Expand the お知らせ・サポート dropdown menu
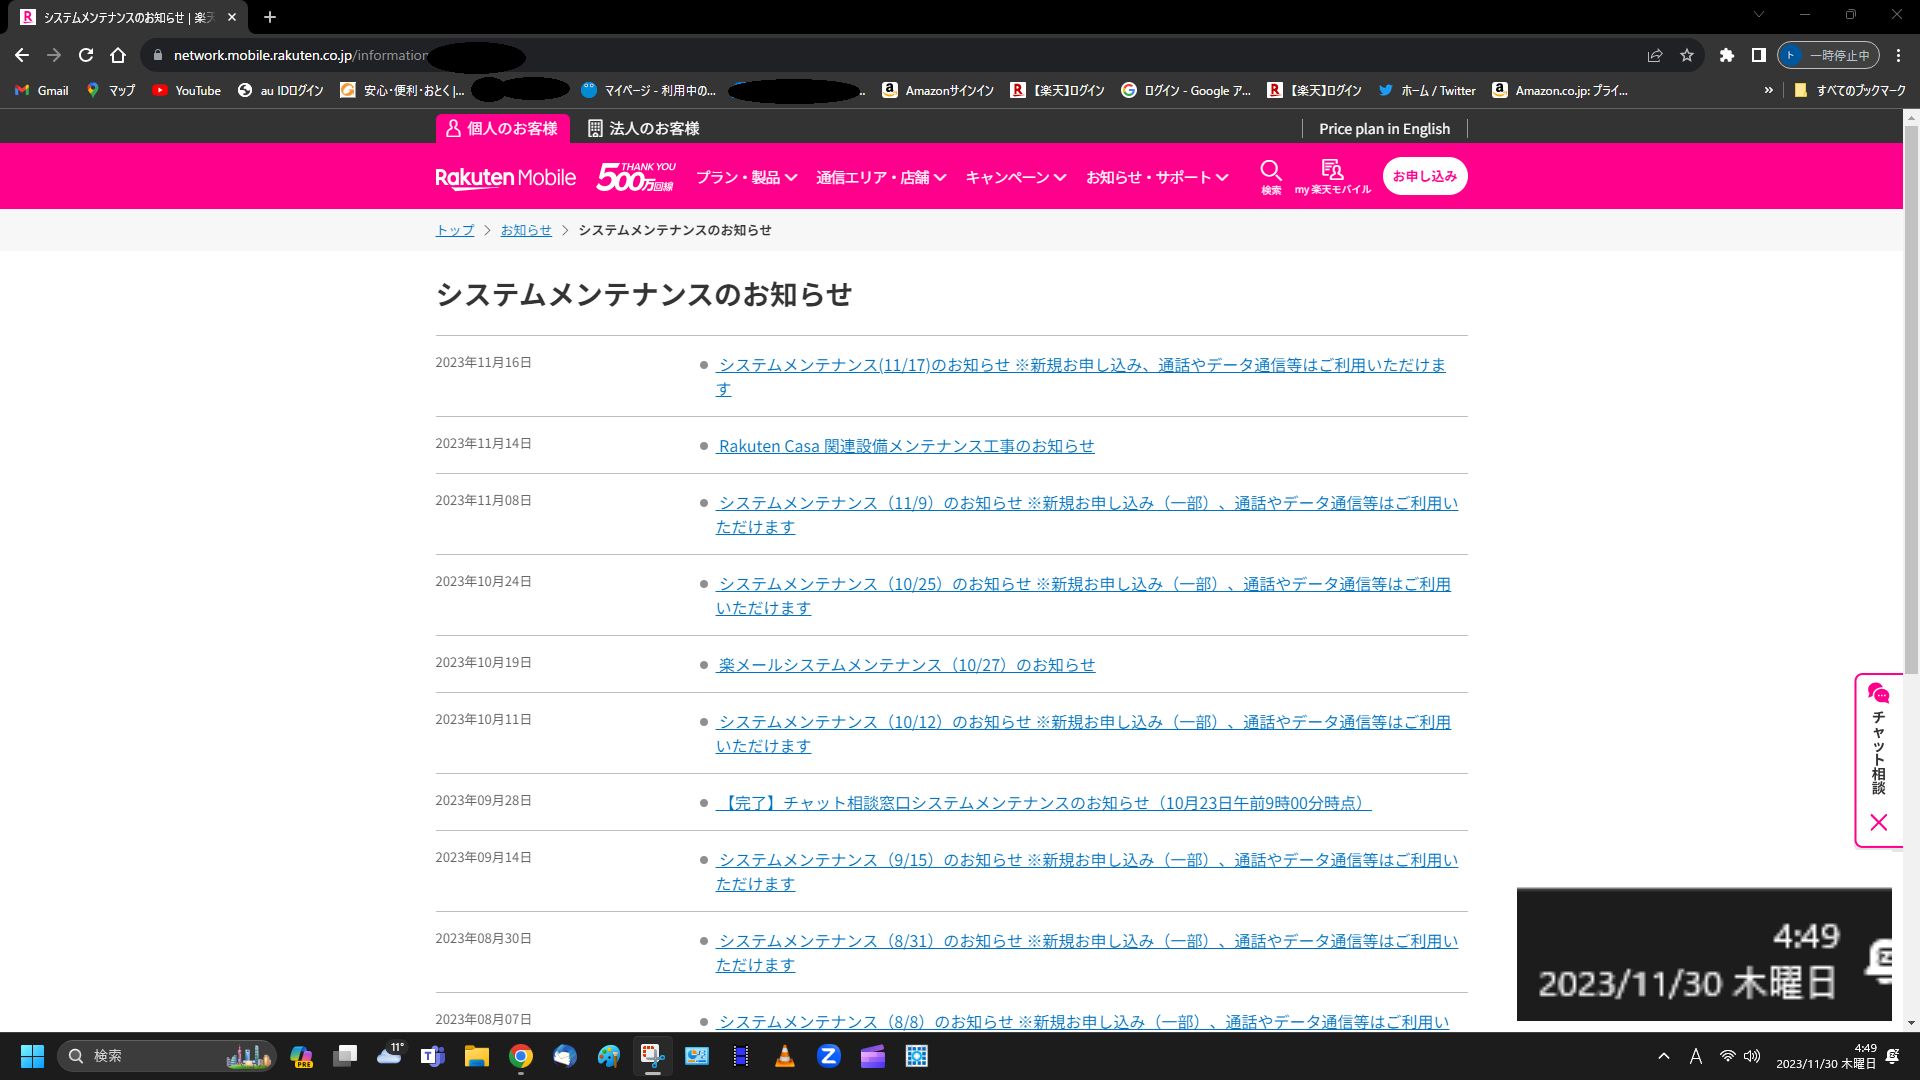This screenshot has height=1080, width=1920. click(x=1157, y=177)
